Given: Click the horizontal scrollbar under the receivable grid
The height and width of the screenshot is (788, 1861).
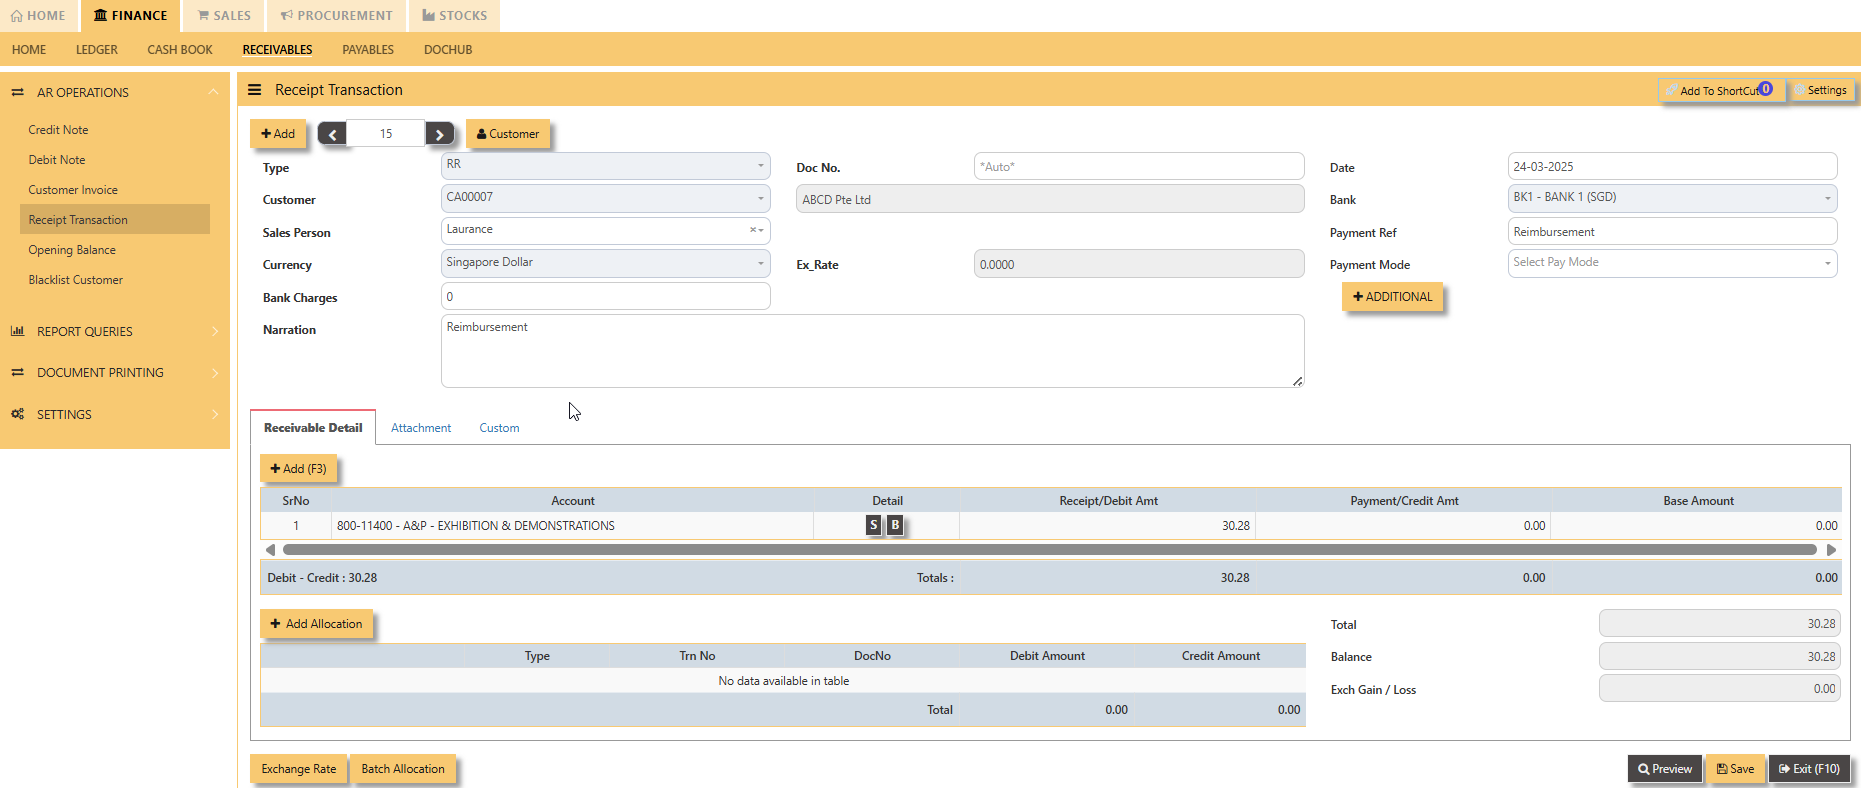Looking at the screenshot, I should 1050,550.
